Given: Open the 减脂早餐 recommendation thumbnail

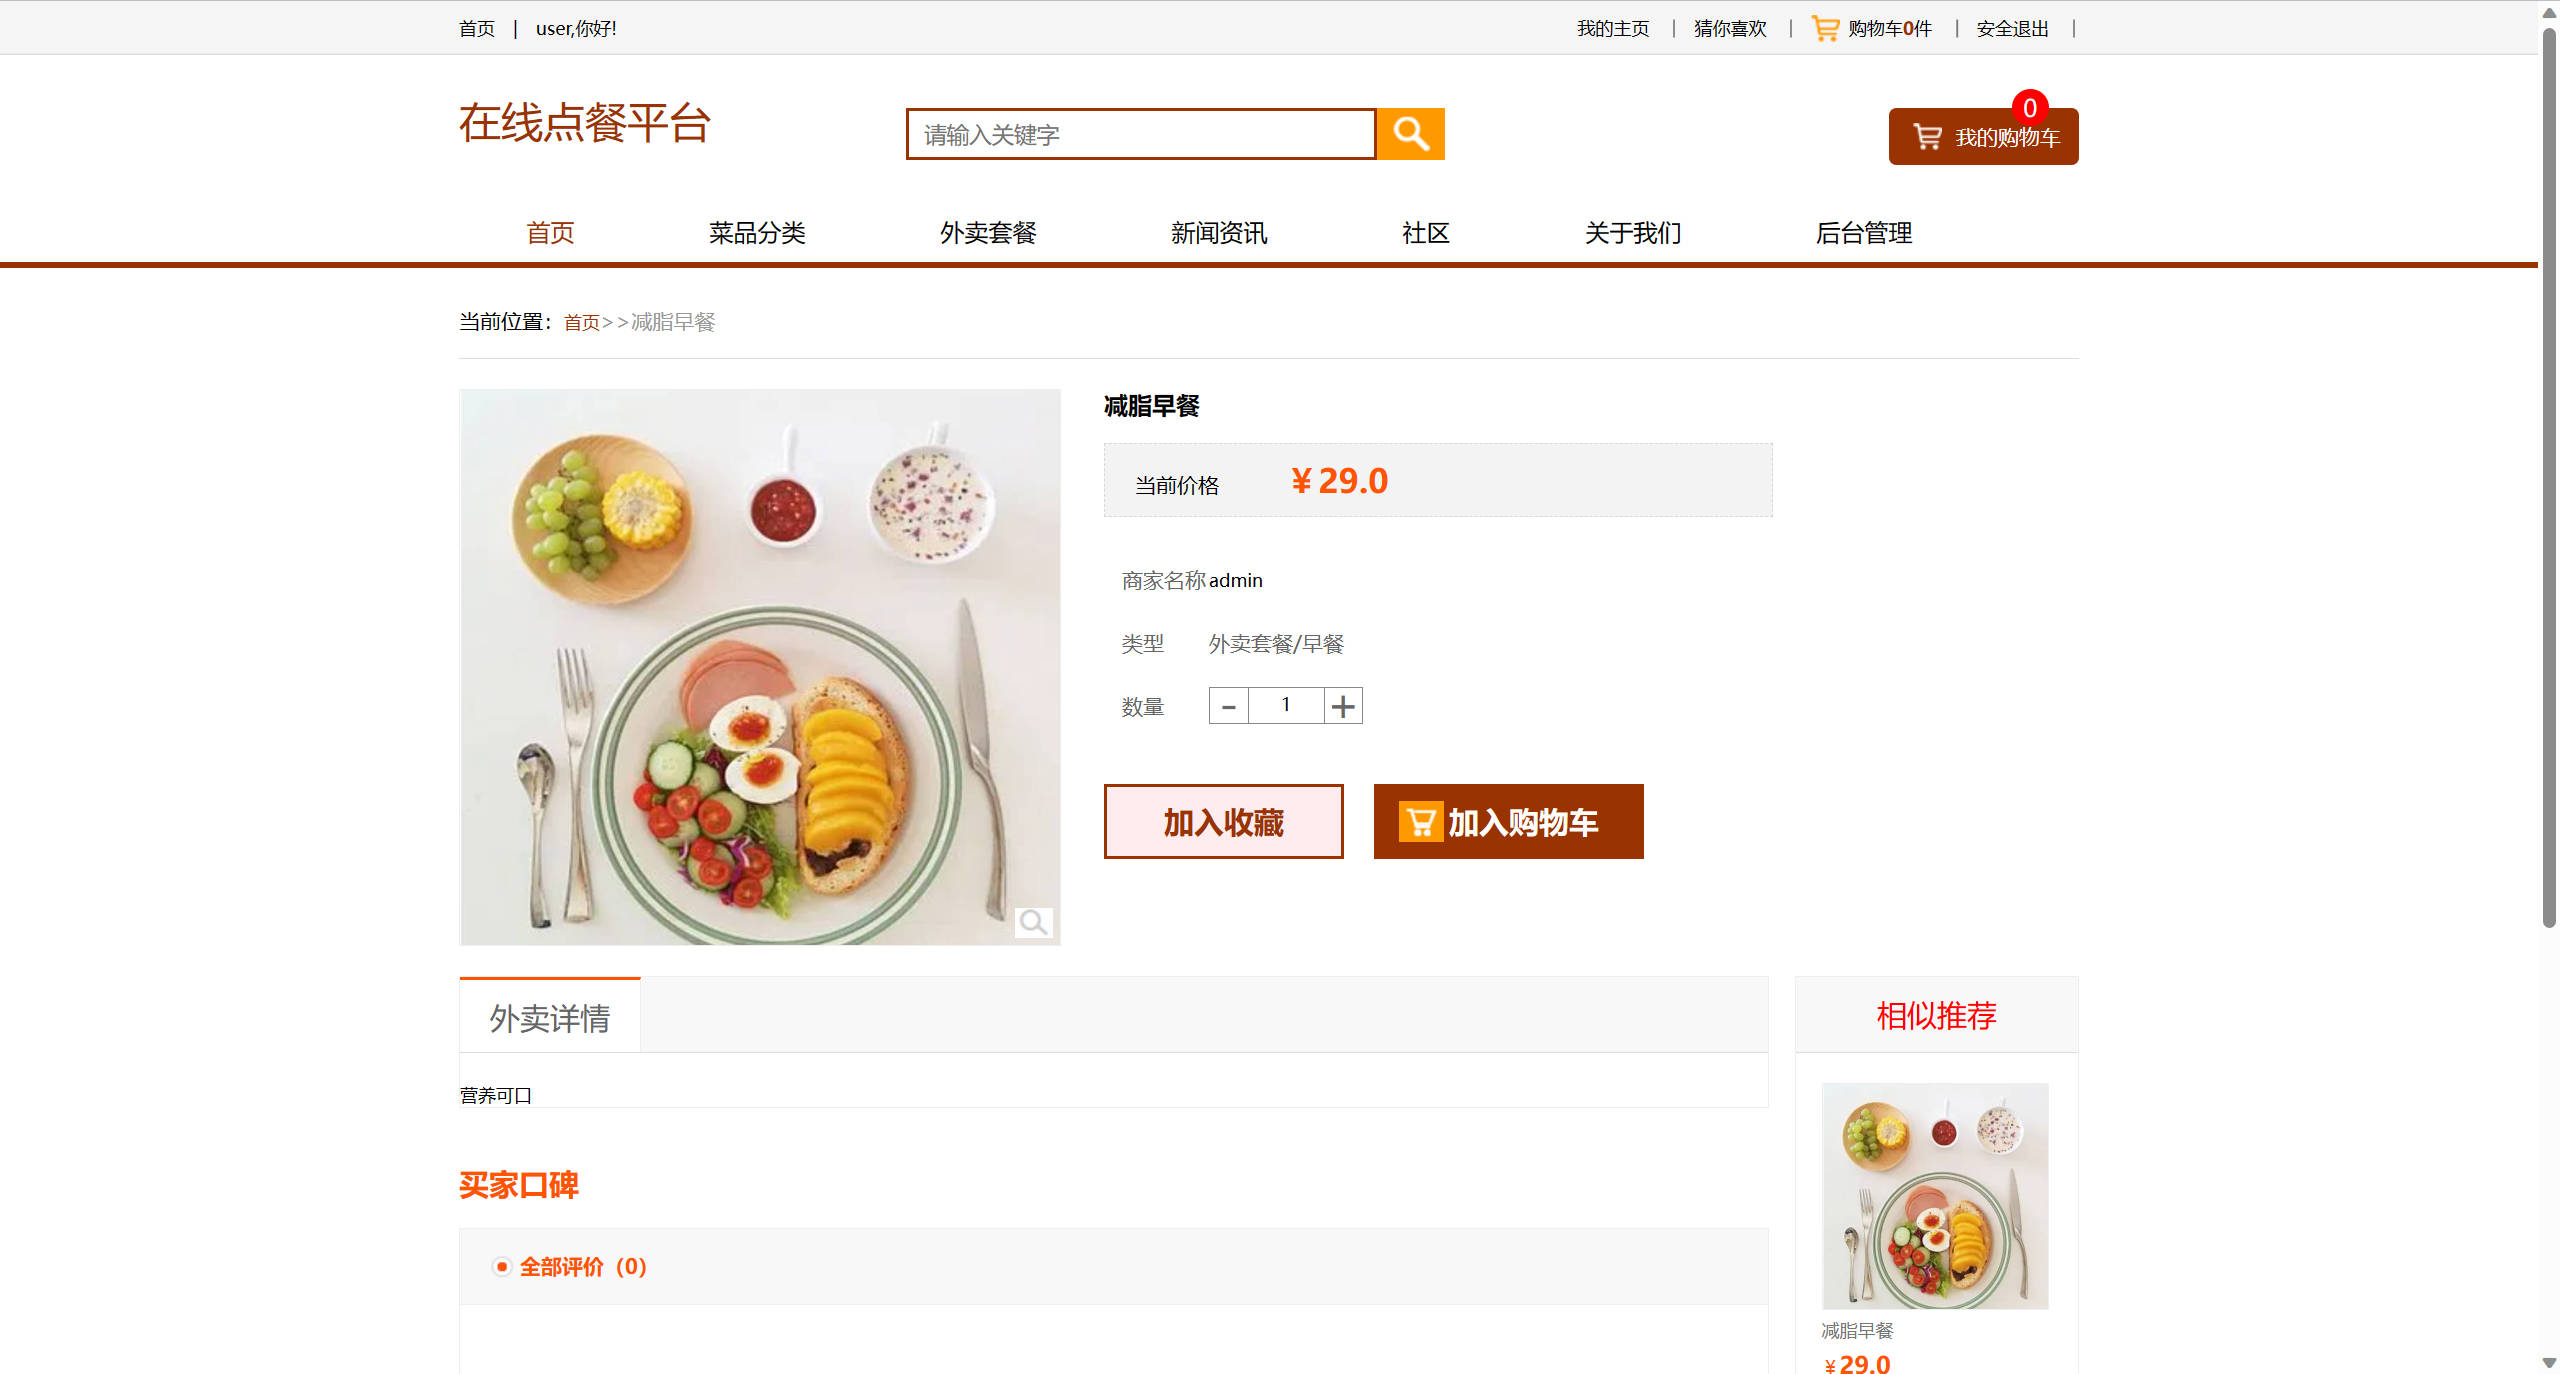Looking at the screenshot, I should [1934, 1195].
